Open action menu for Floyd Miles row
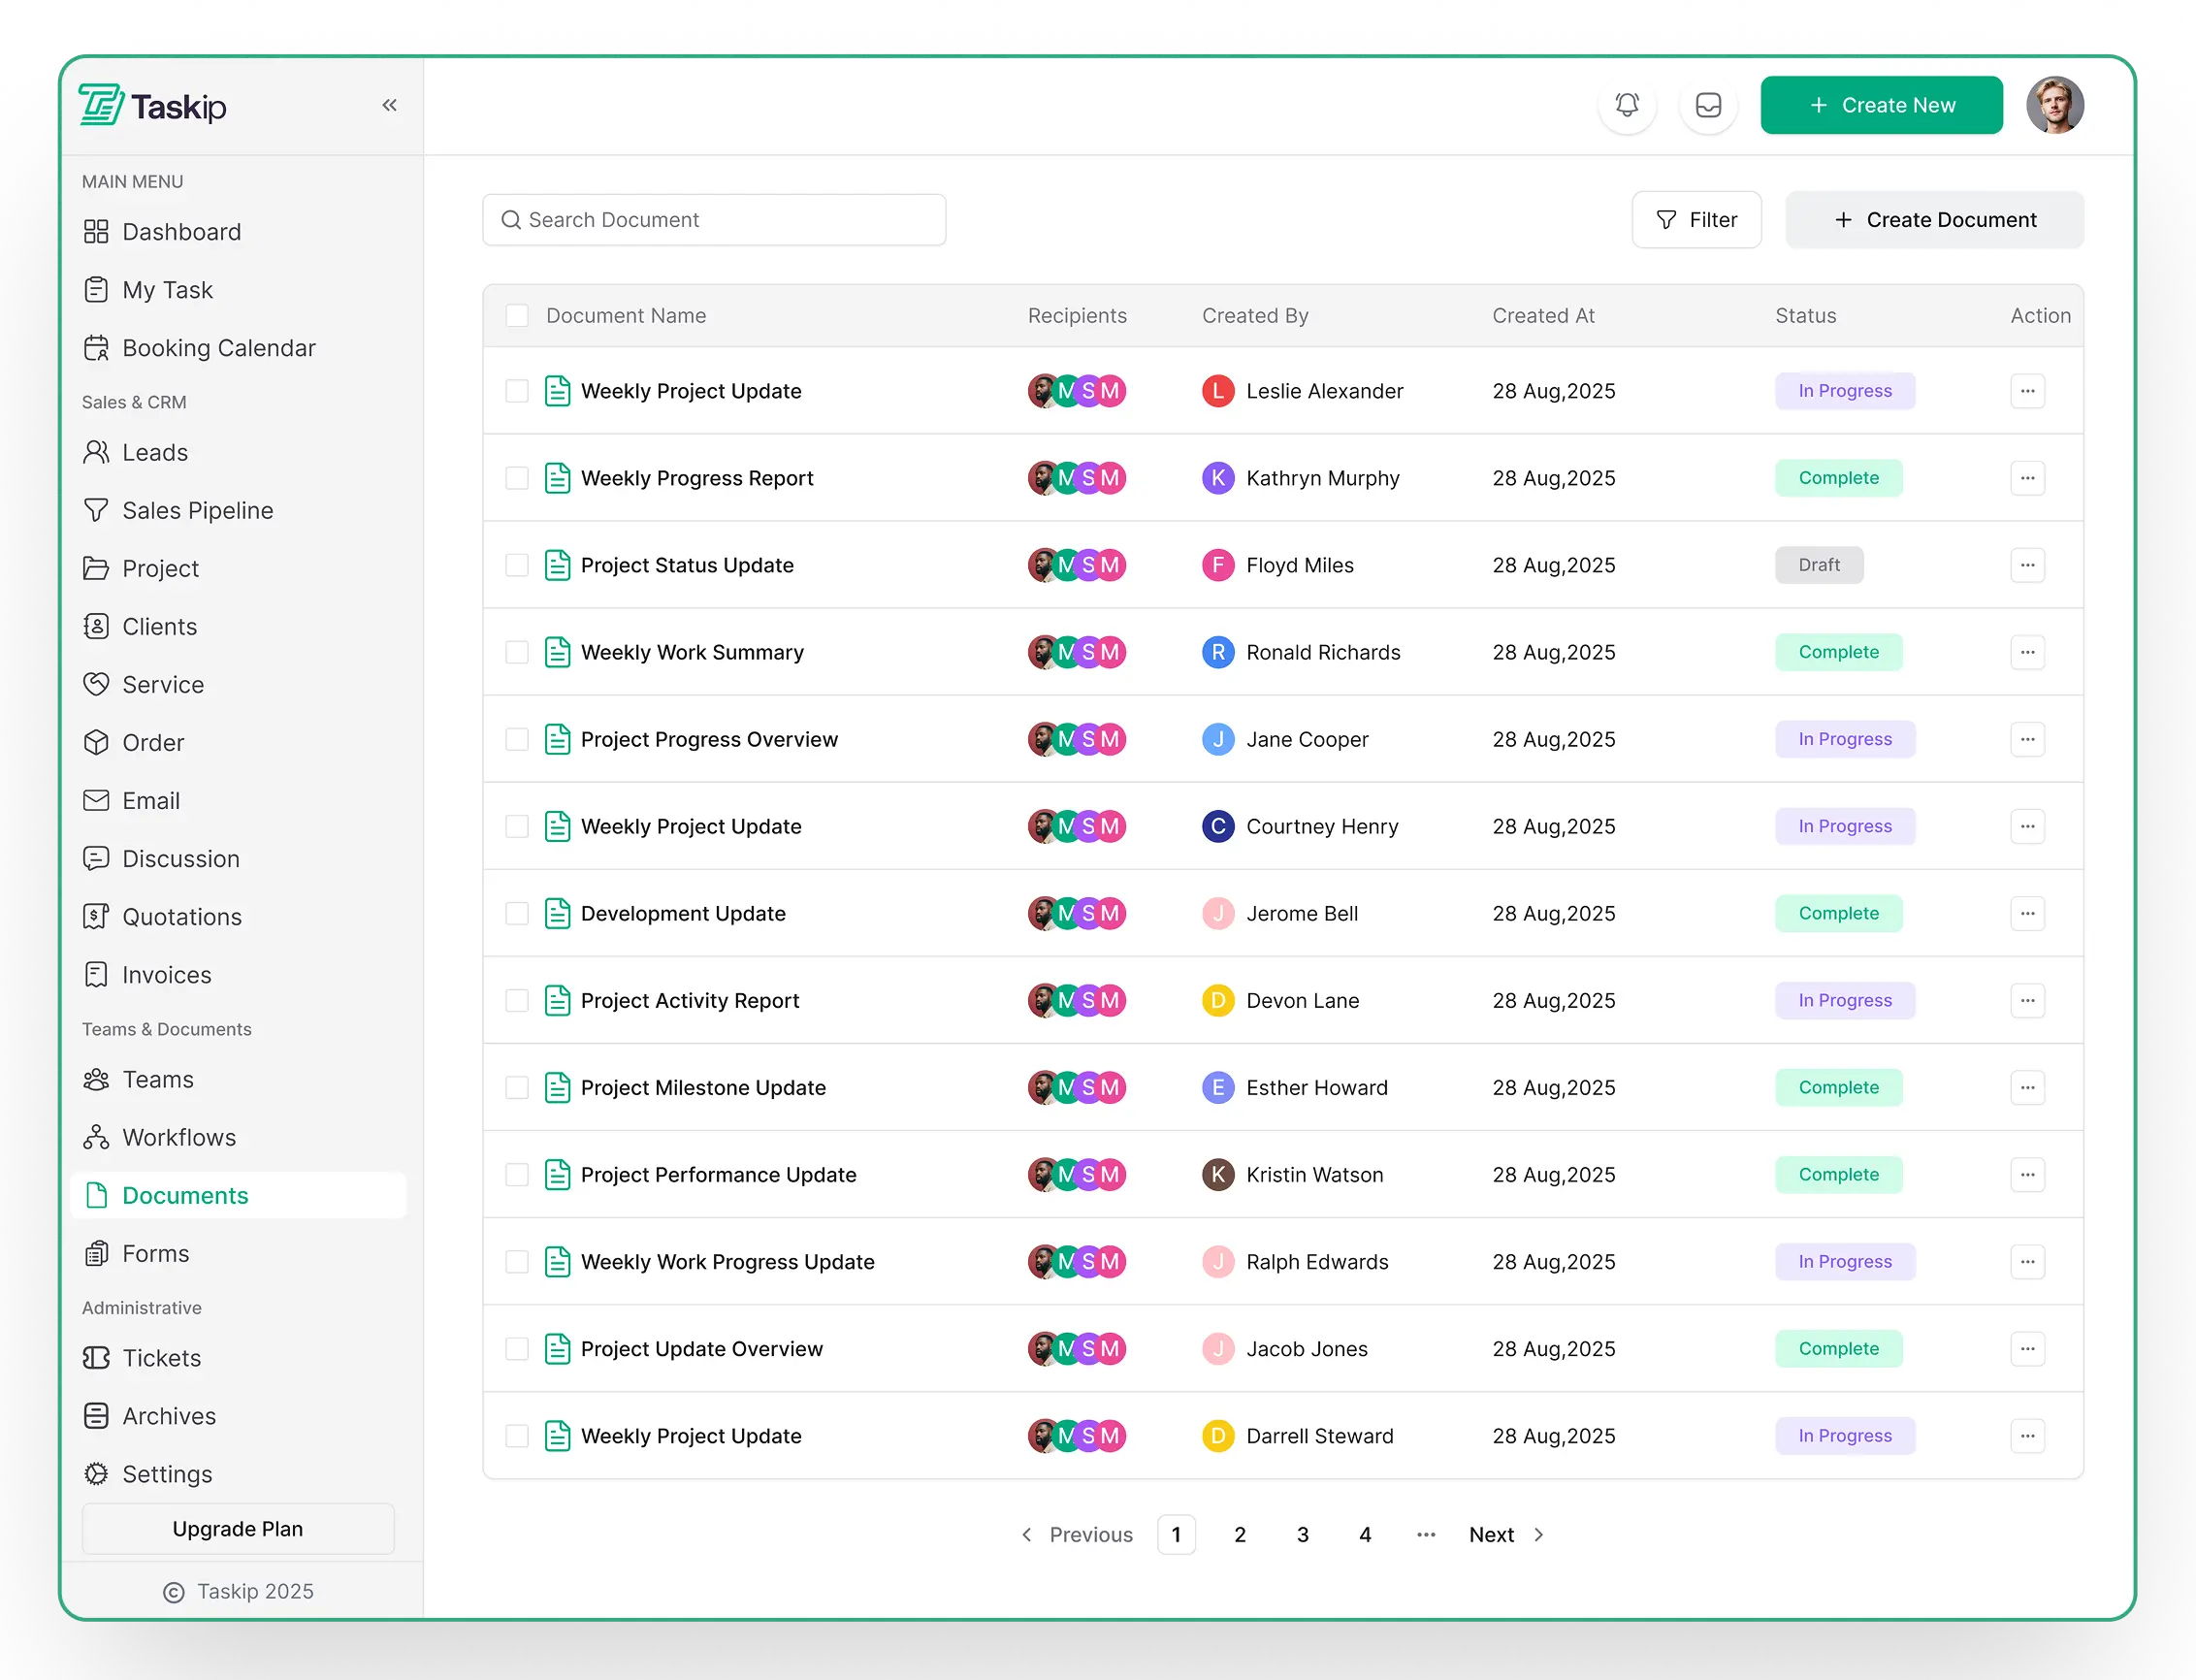 [x=2027, y=565]
